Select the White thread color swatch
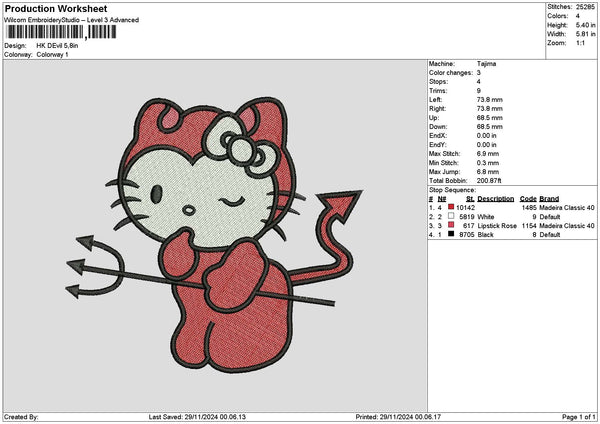 [451, 216]
